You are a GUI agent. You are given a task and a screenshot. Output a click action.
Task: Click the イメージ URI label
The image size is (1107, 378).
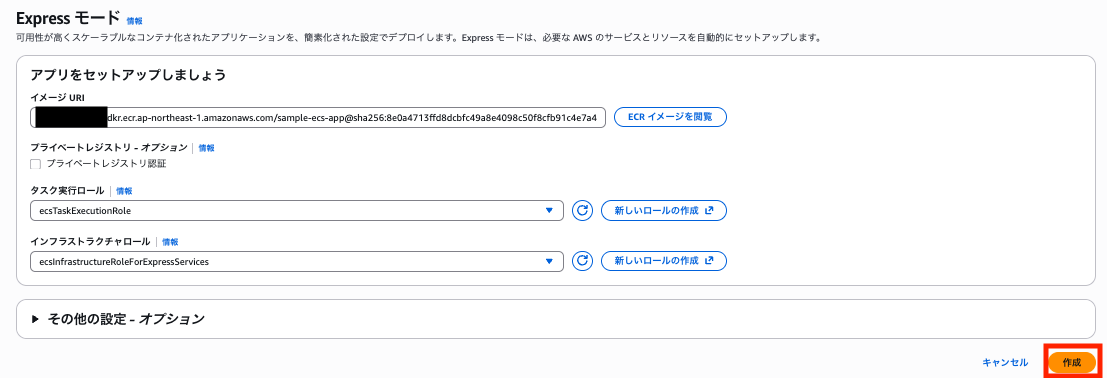tap(58, 98)
